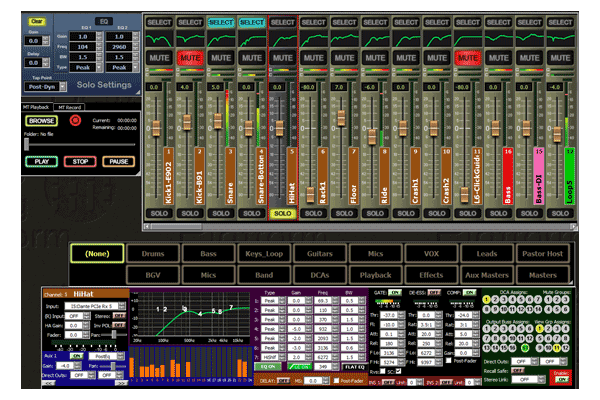The width and height of the screenshot is (600, 400).
Task: Select EQ band point 7 on graph
Action: click(231, 307)
